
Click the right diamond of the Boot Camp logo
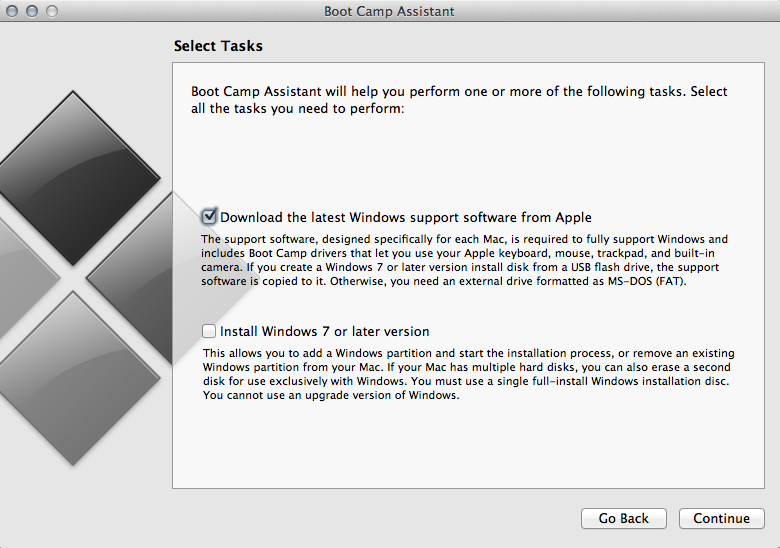click(x=150, y=265)
